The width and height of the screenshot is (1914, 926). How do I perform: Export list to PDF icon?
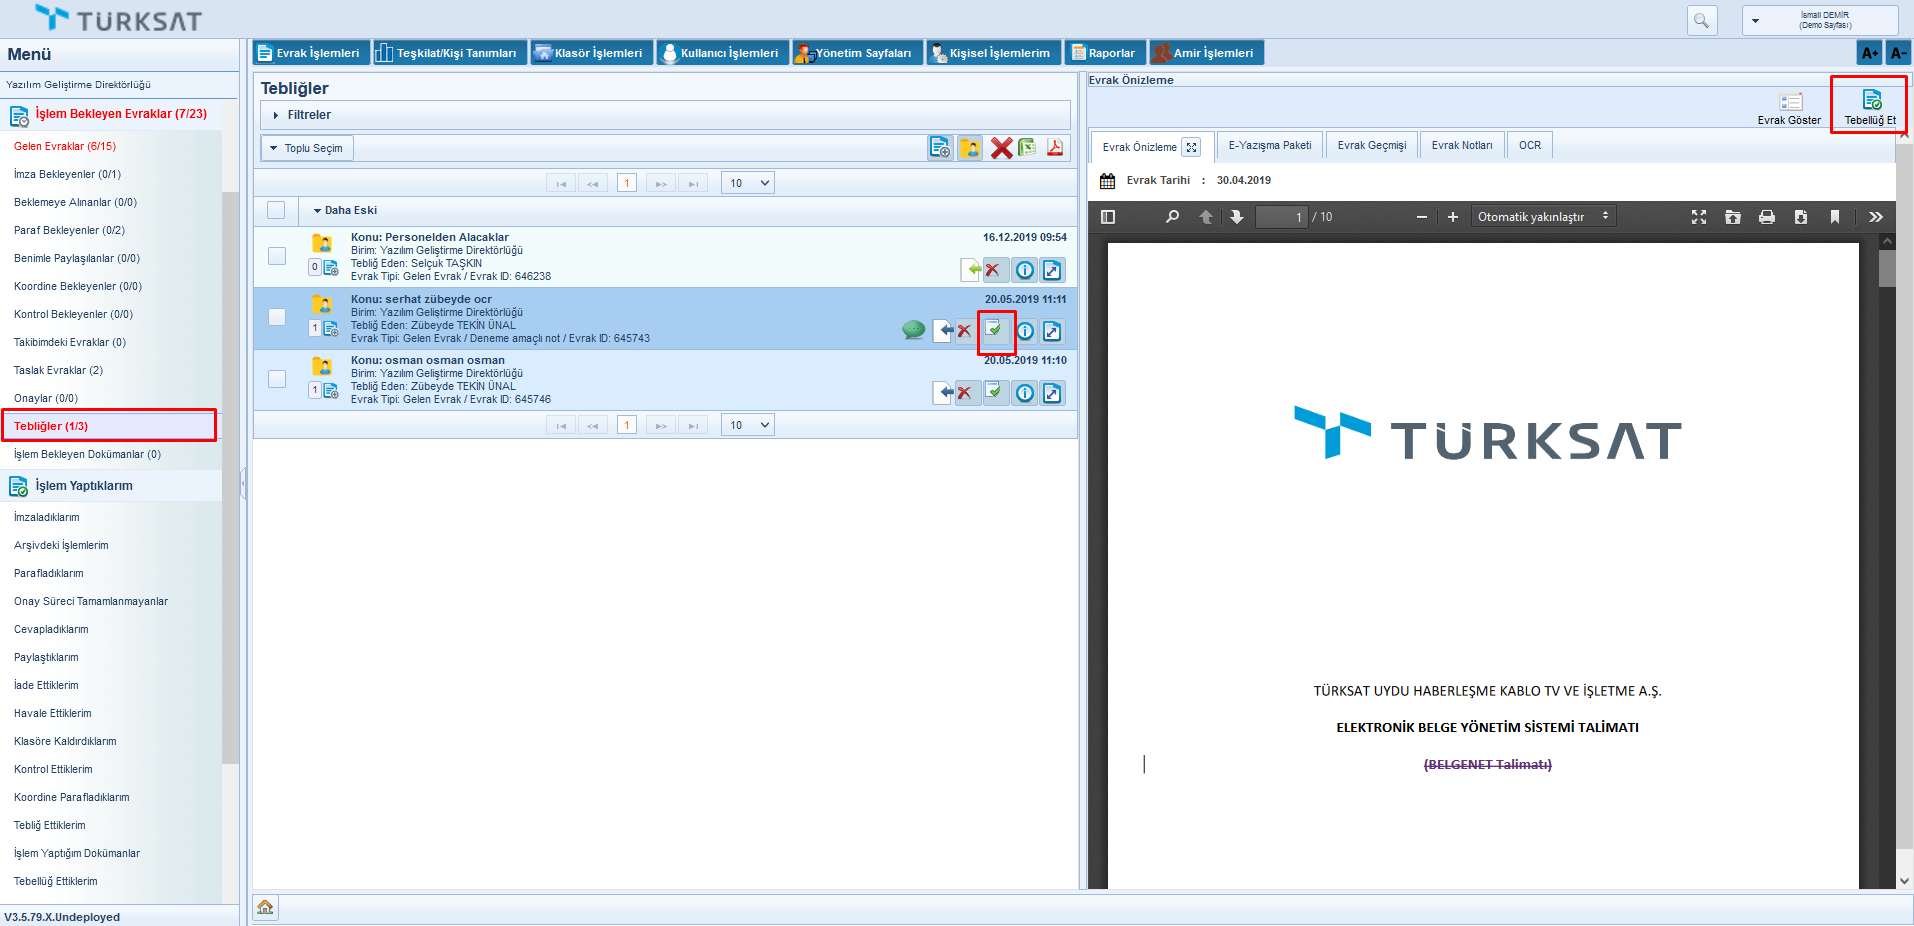1054,148
